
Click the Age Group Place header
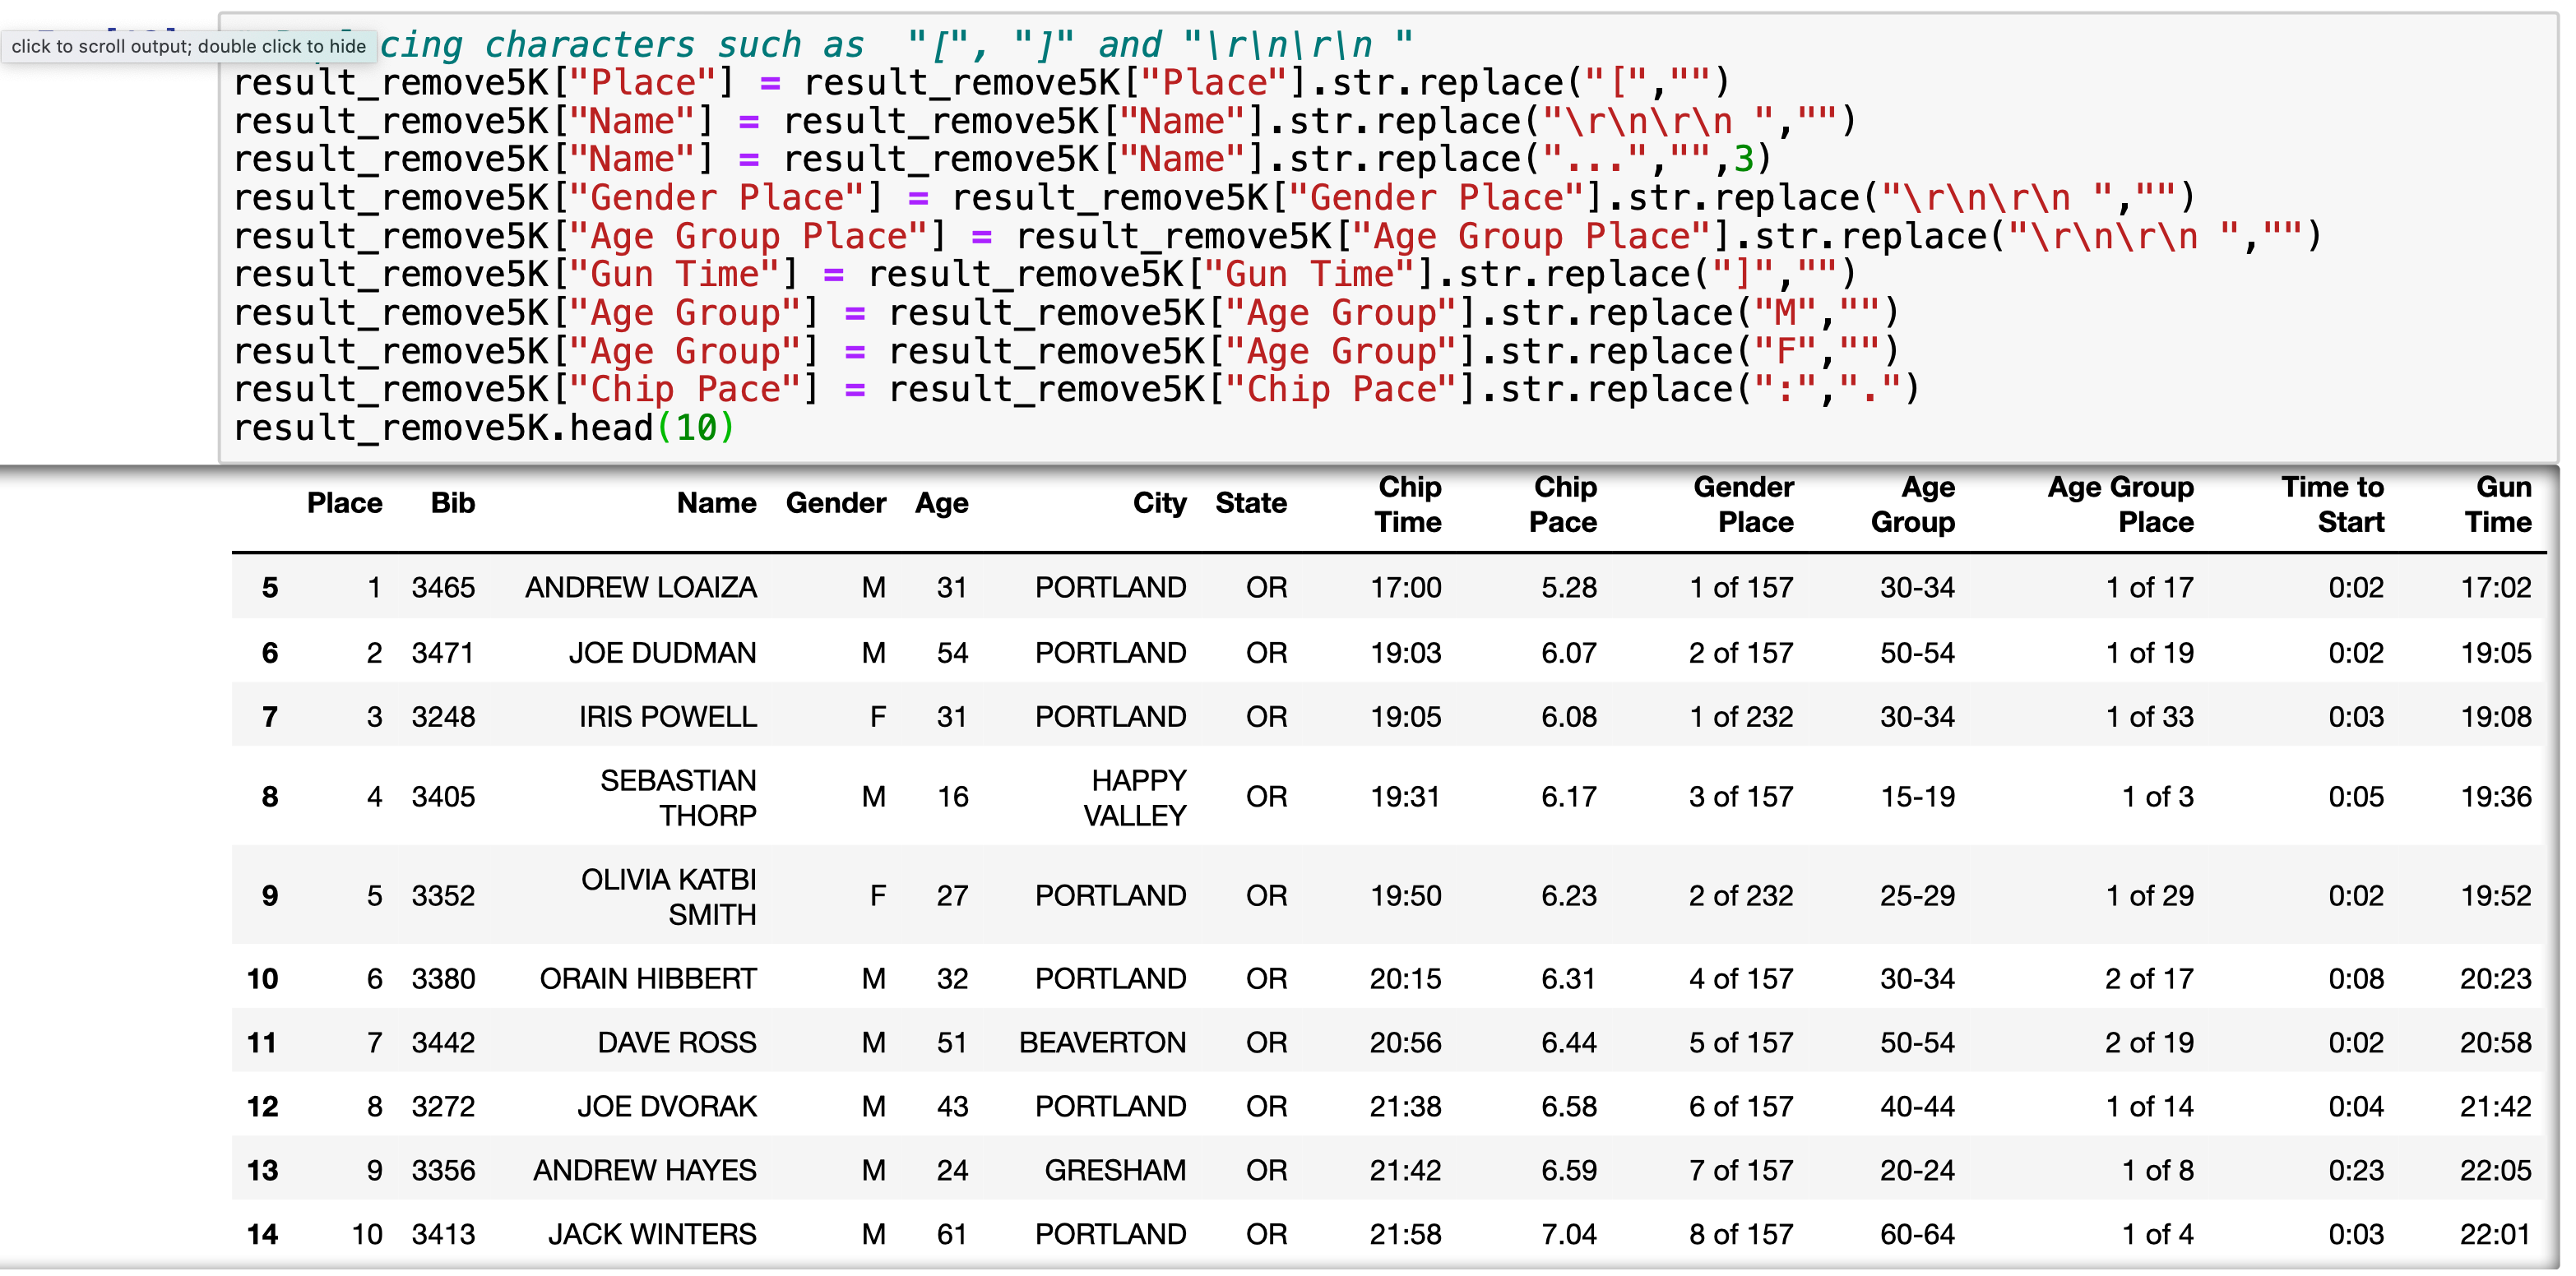[2120, 504]
